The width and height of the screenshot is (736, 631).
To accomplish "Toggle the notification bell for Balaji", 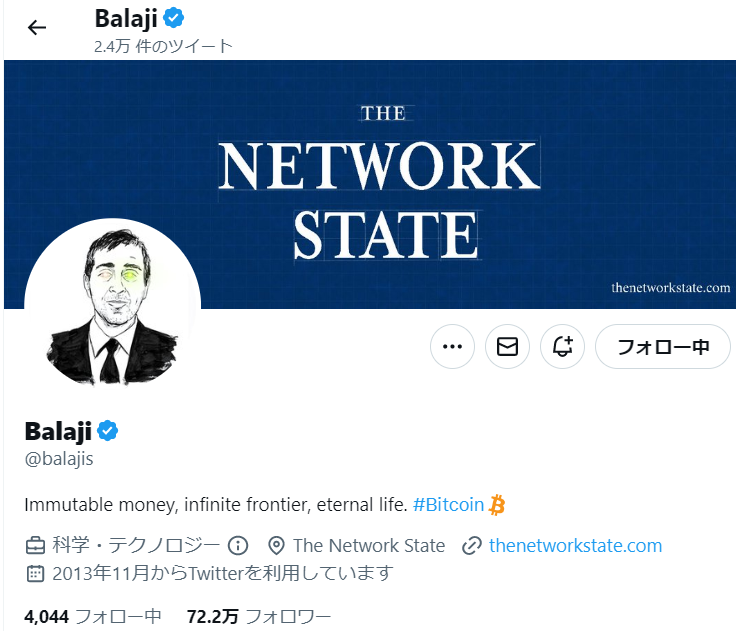I will [562, 347].
